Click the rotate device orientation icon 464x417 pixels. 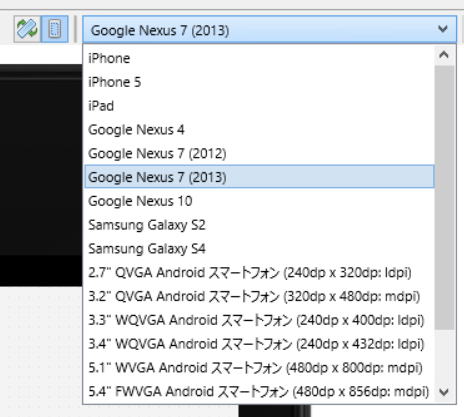27,29
